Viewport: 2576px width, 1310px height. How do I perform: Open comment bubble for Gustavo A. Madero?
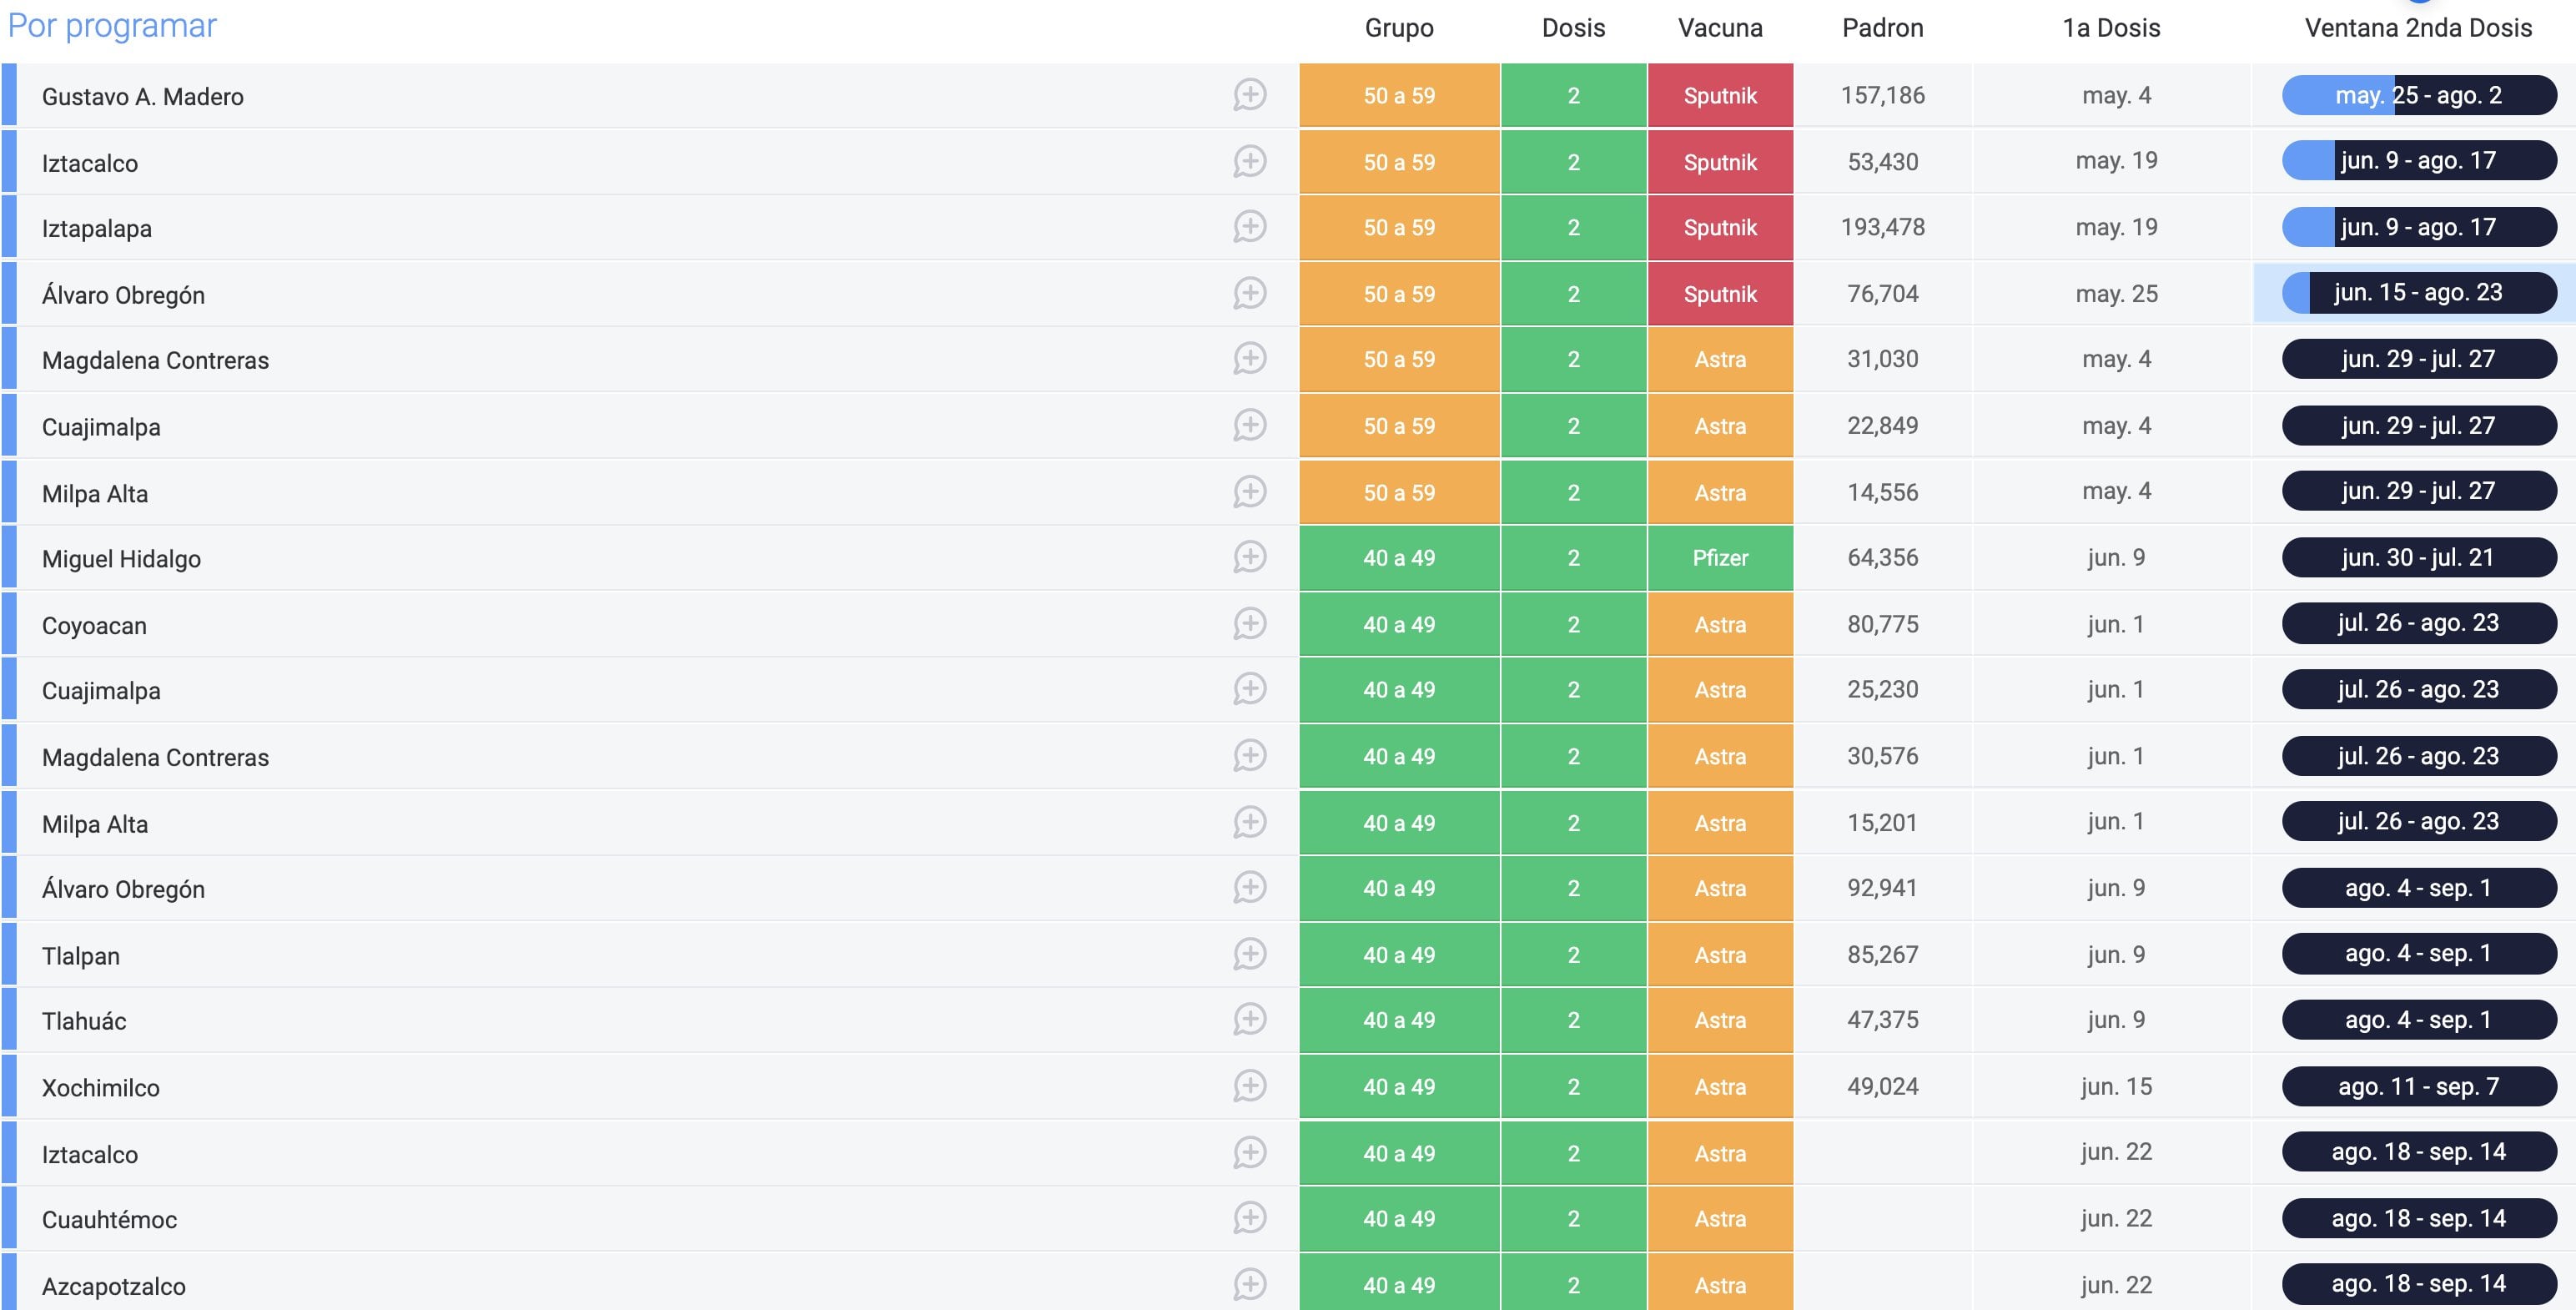(x=1249, y=95)
